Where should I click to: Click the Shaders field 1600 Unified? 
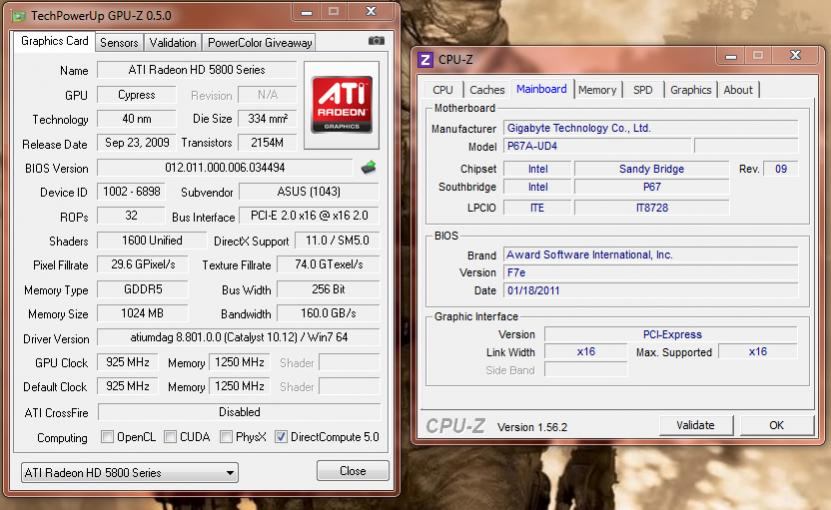152,241
